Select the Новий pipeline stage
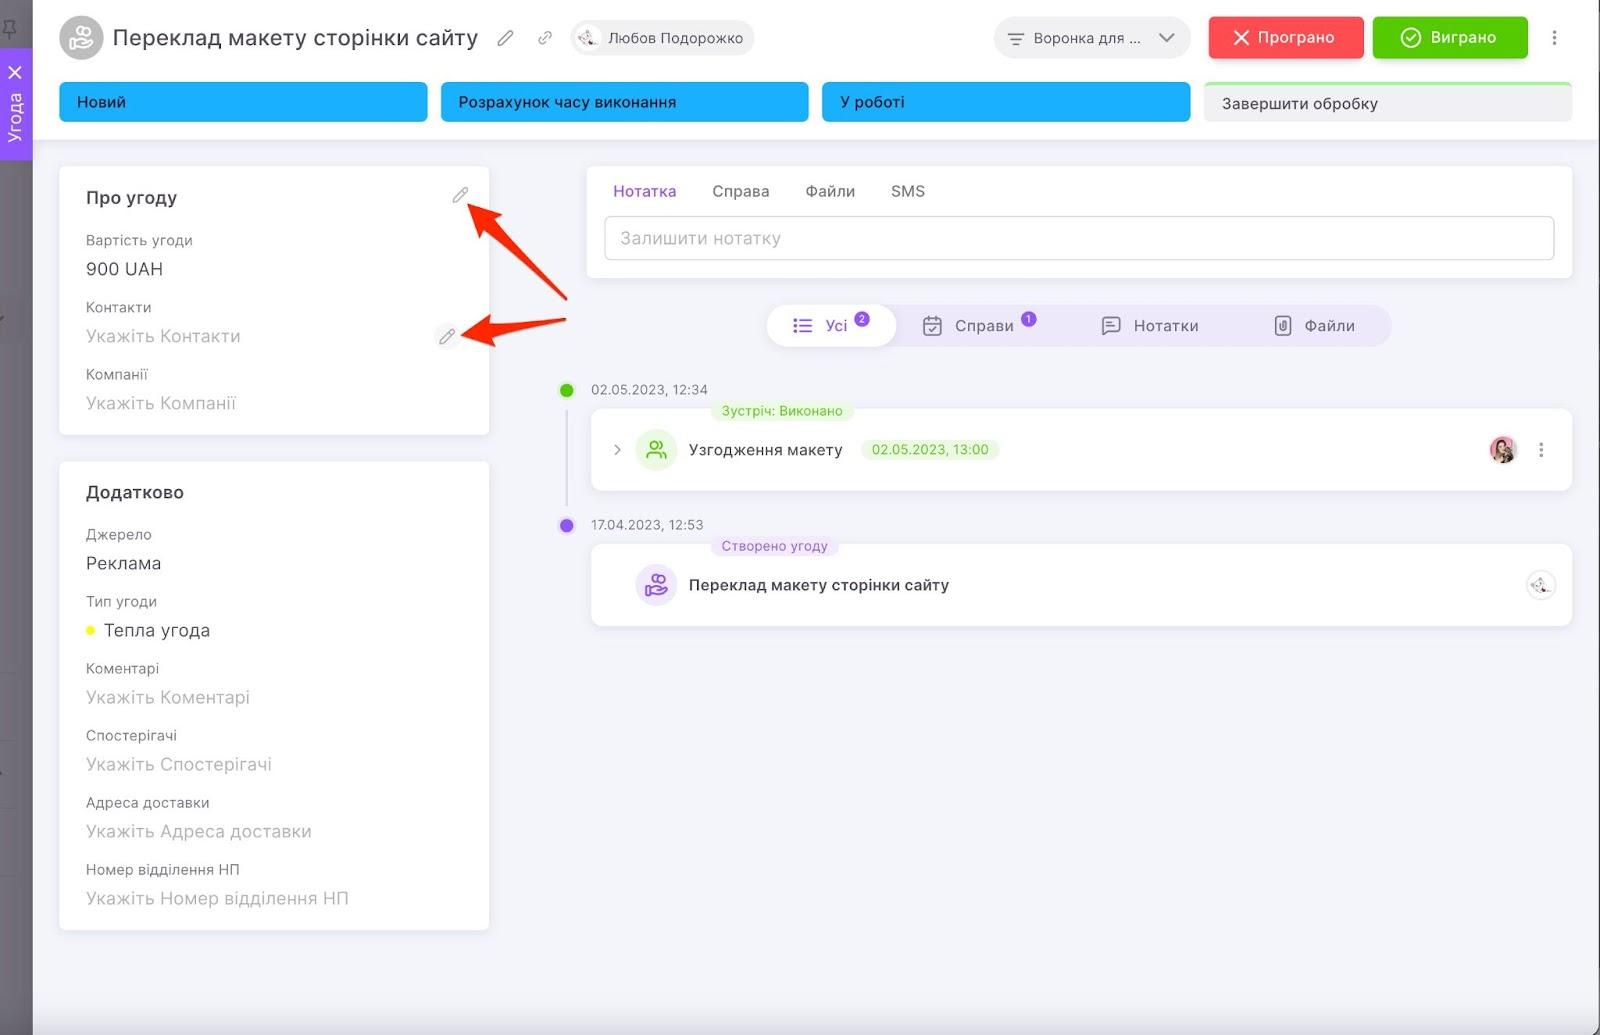 coord(243,102)
